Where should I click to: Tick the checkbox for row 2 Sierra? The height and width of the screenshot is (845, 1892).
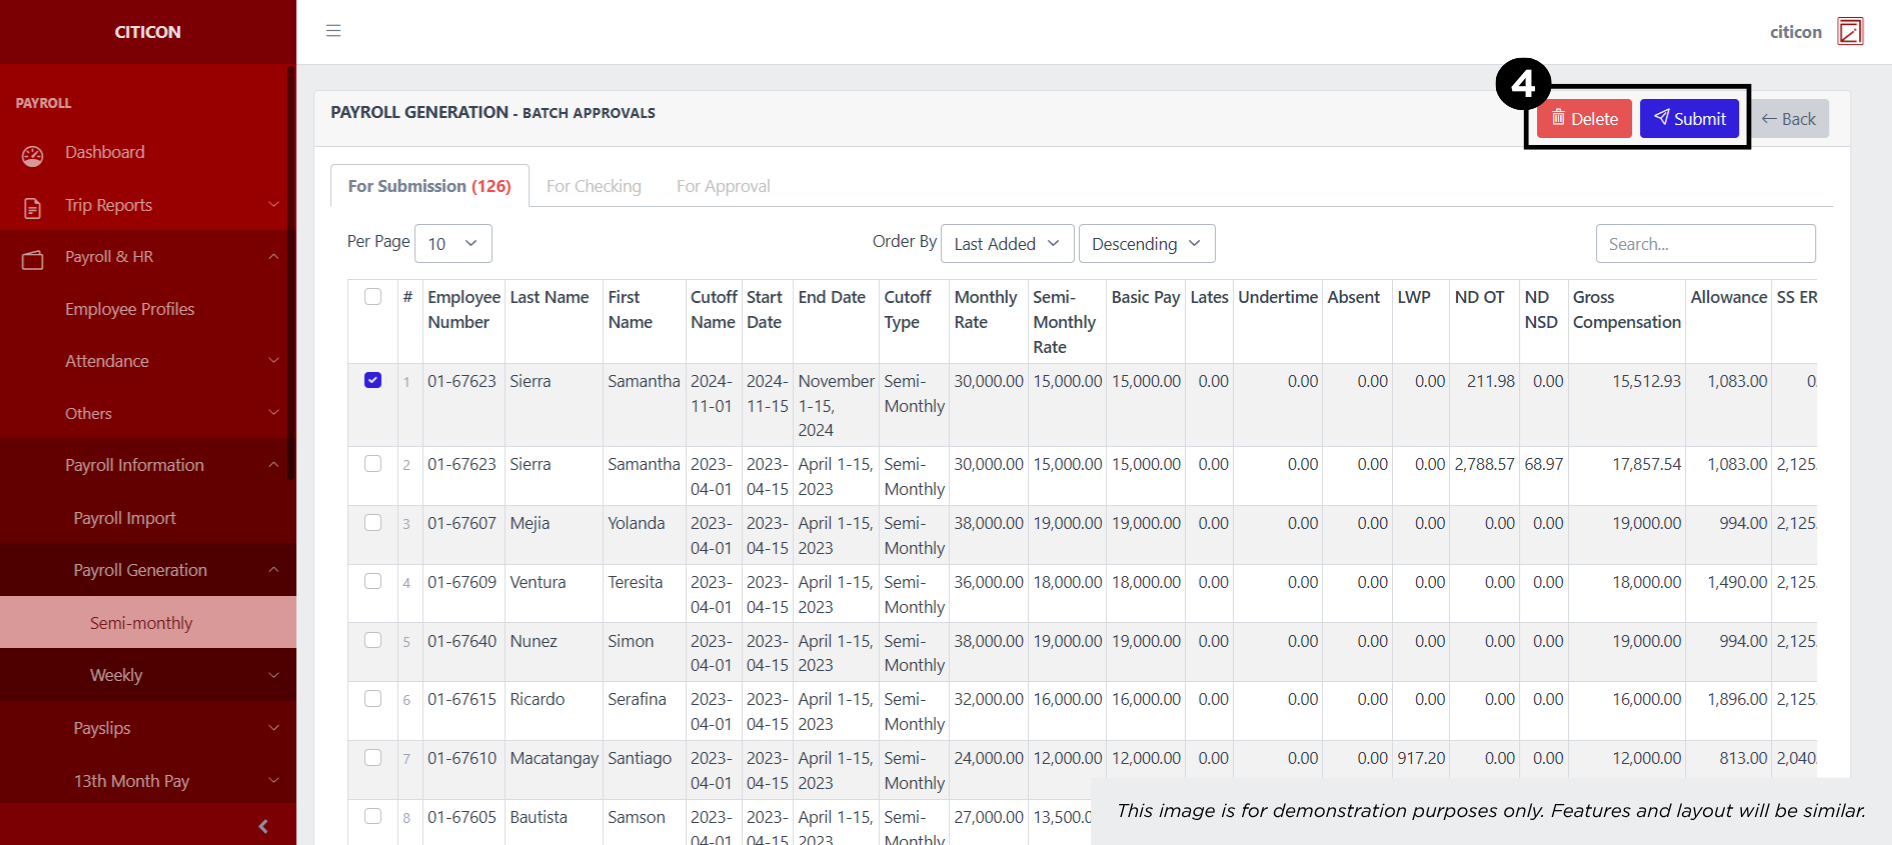tap(373, 463)
